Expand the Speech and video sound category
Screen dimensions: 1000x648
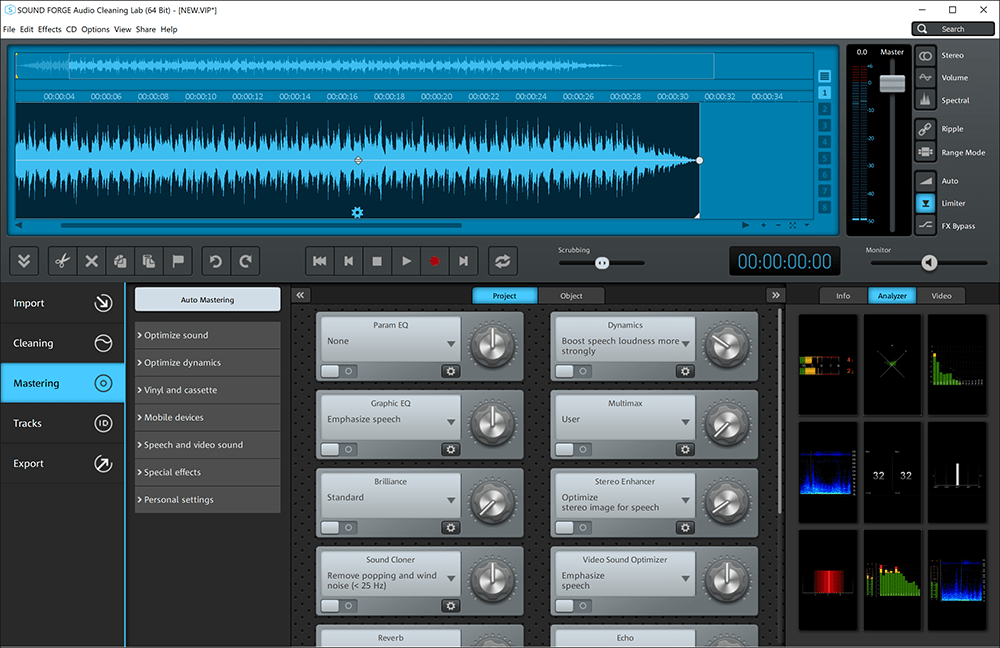pyautogui.click(x=207, y=445)
